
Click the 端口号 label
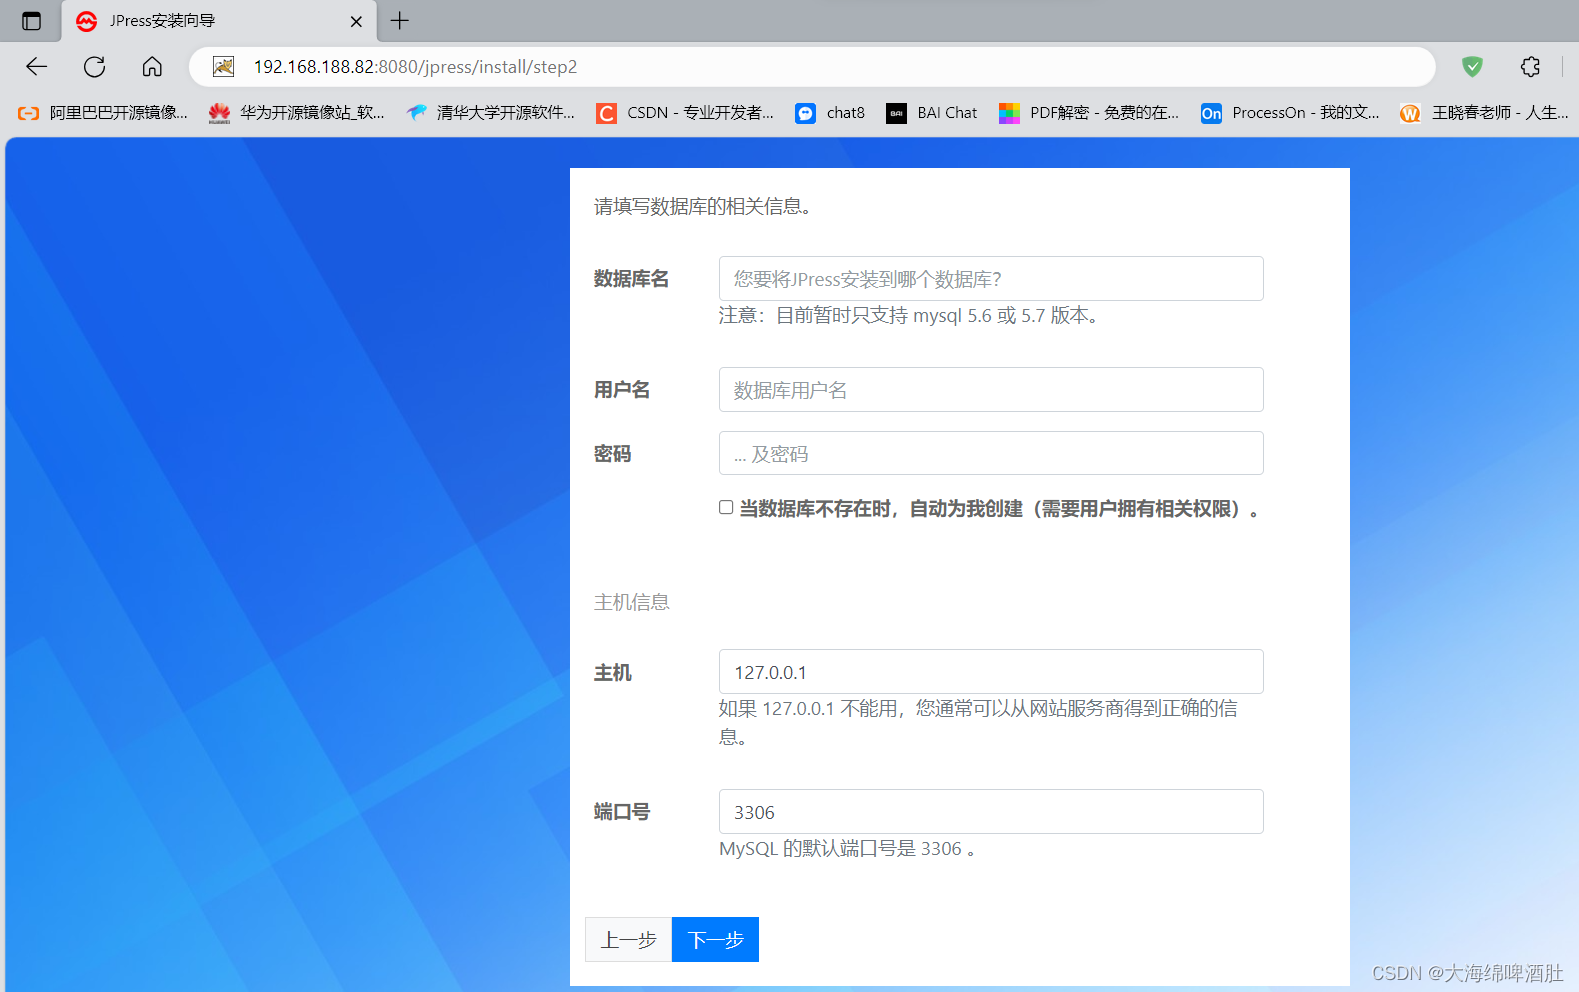point(622,812)
